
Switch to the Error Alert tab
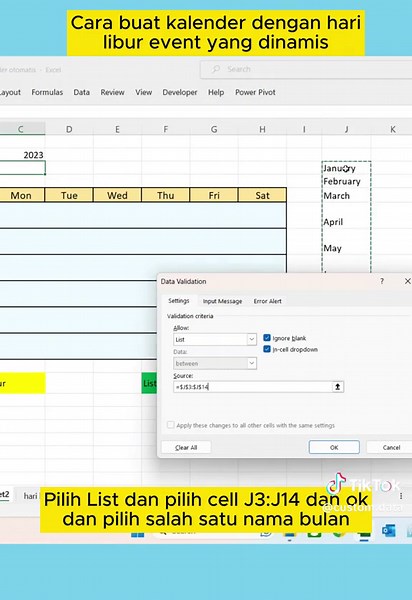267,302
